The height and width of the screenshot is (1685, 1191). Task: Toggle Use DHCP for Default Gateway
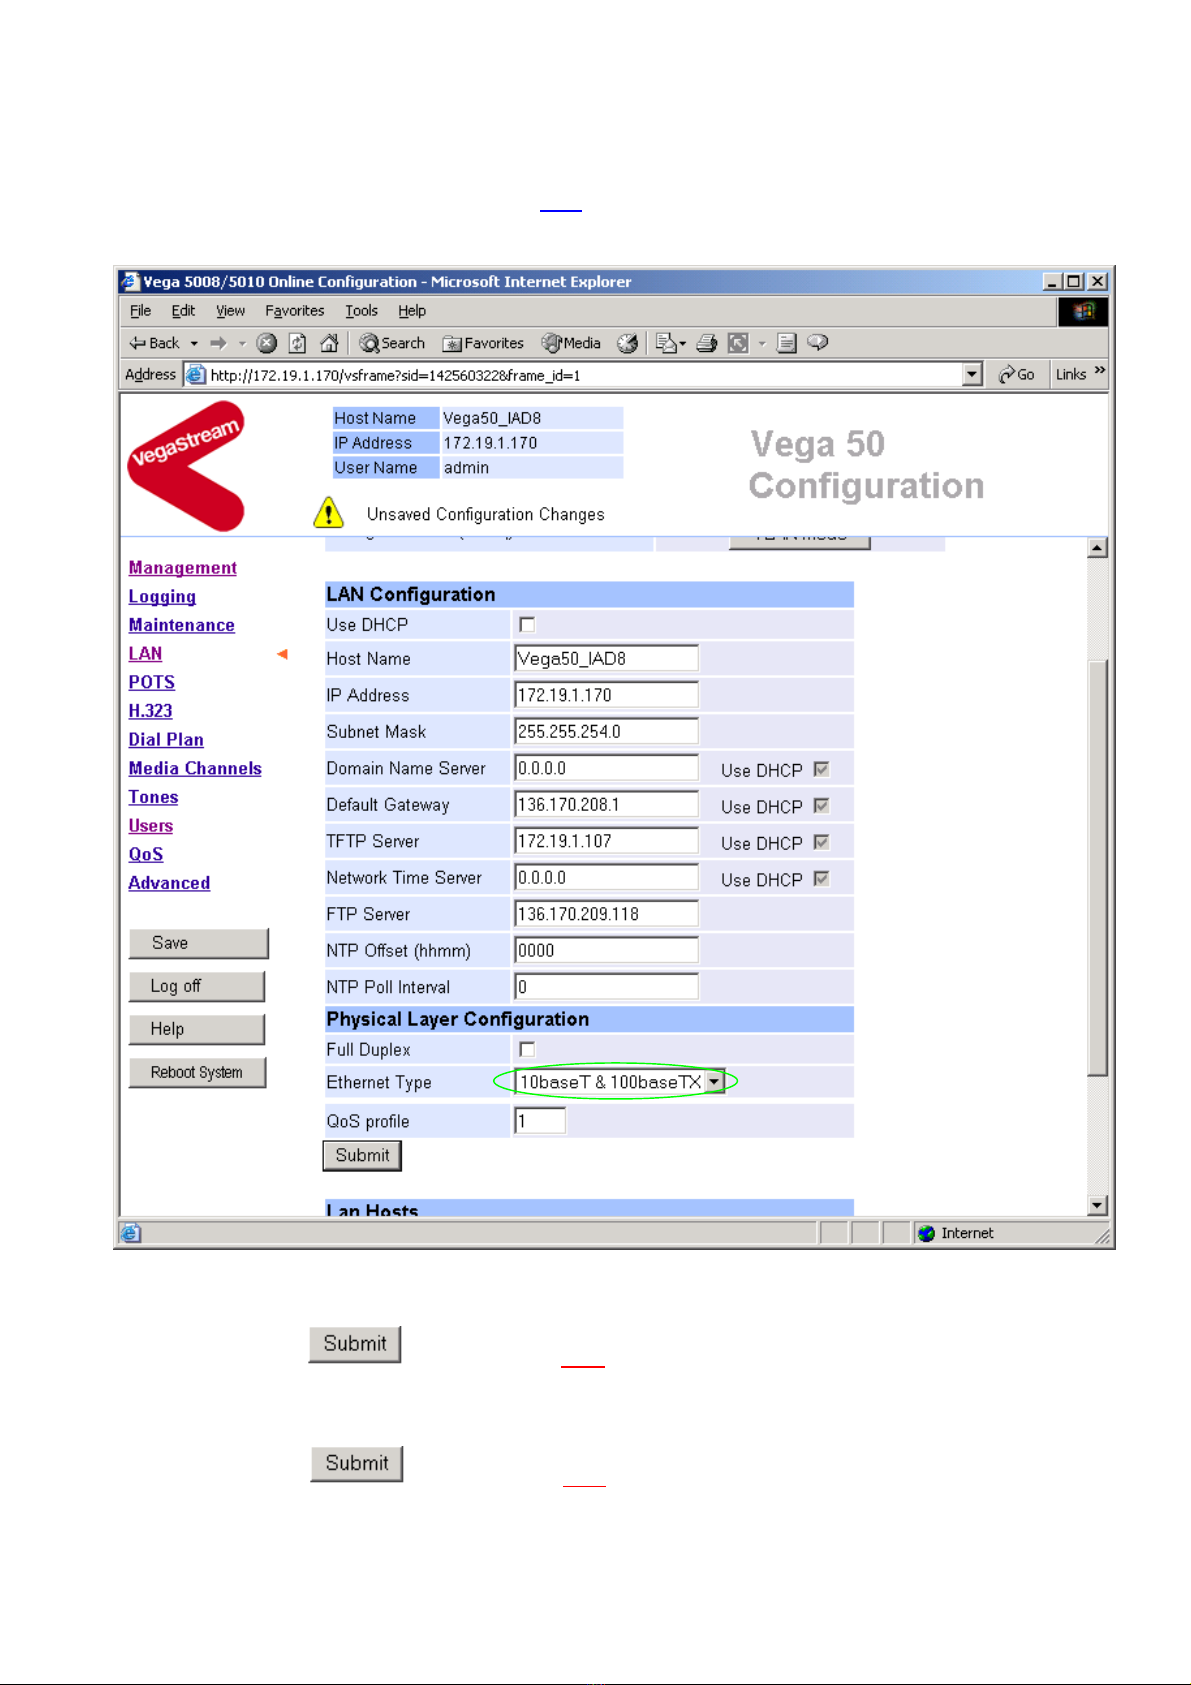(822, 806)
